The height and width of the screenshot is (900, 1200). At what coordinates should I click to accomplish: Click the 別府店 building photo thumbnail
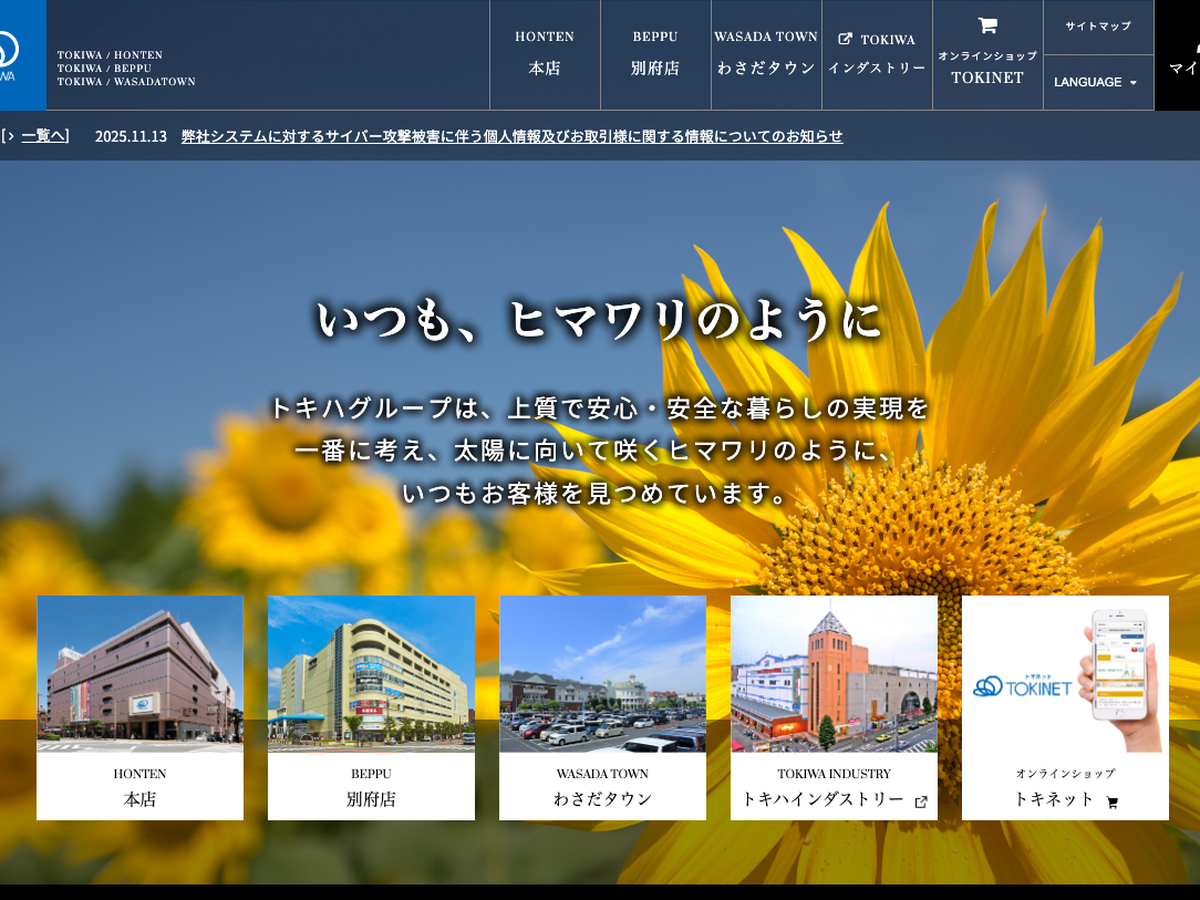click(x=371, y=674)
